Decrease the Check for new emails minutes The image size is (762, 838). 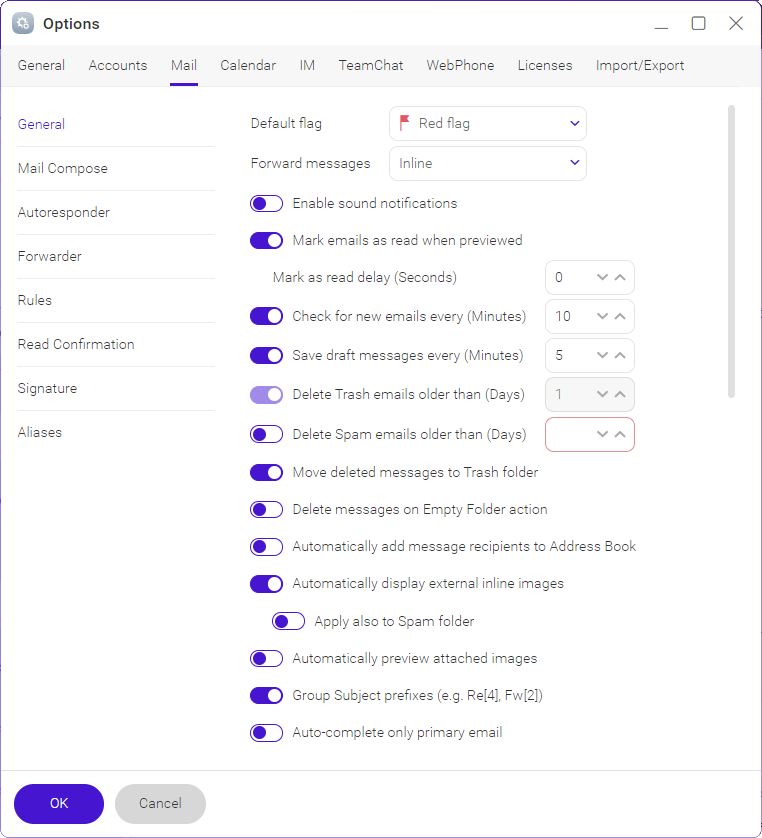pos(602,316)
